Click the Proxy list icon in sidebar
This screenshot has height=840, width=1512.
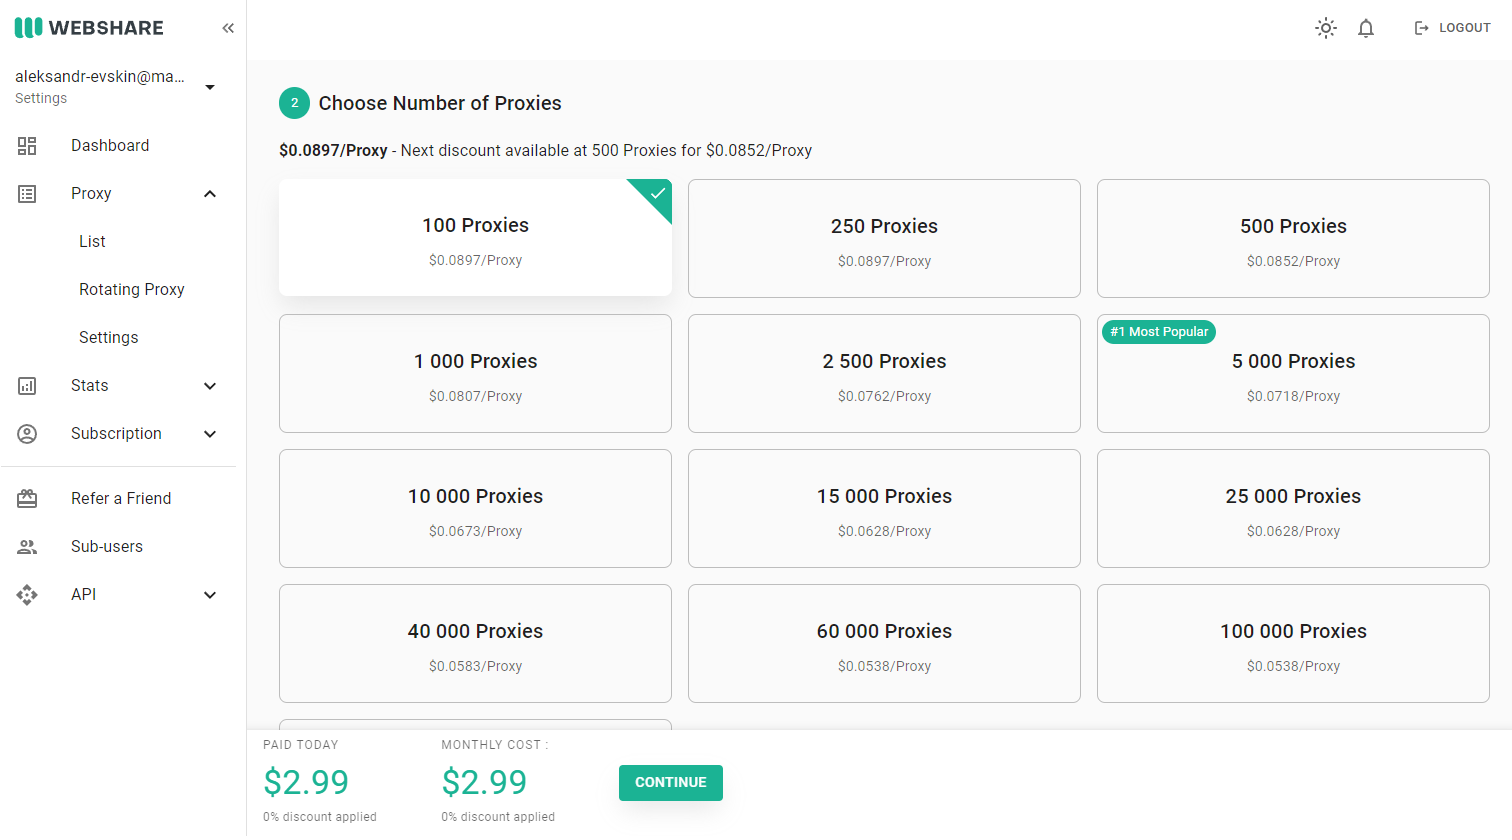click(x=27, y=194)
